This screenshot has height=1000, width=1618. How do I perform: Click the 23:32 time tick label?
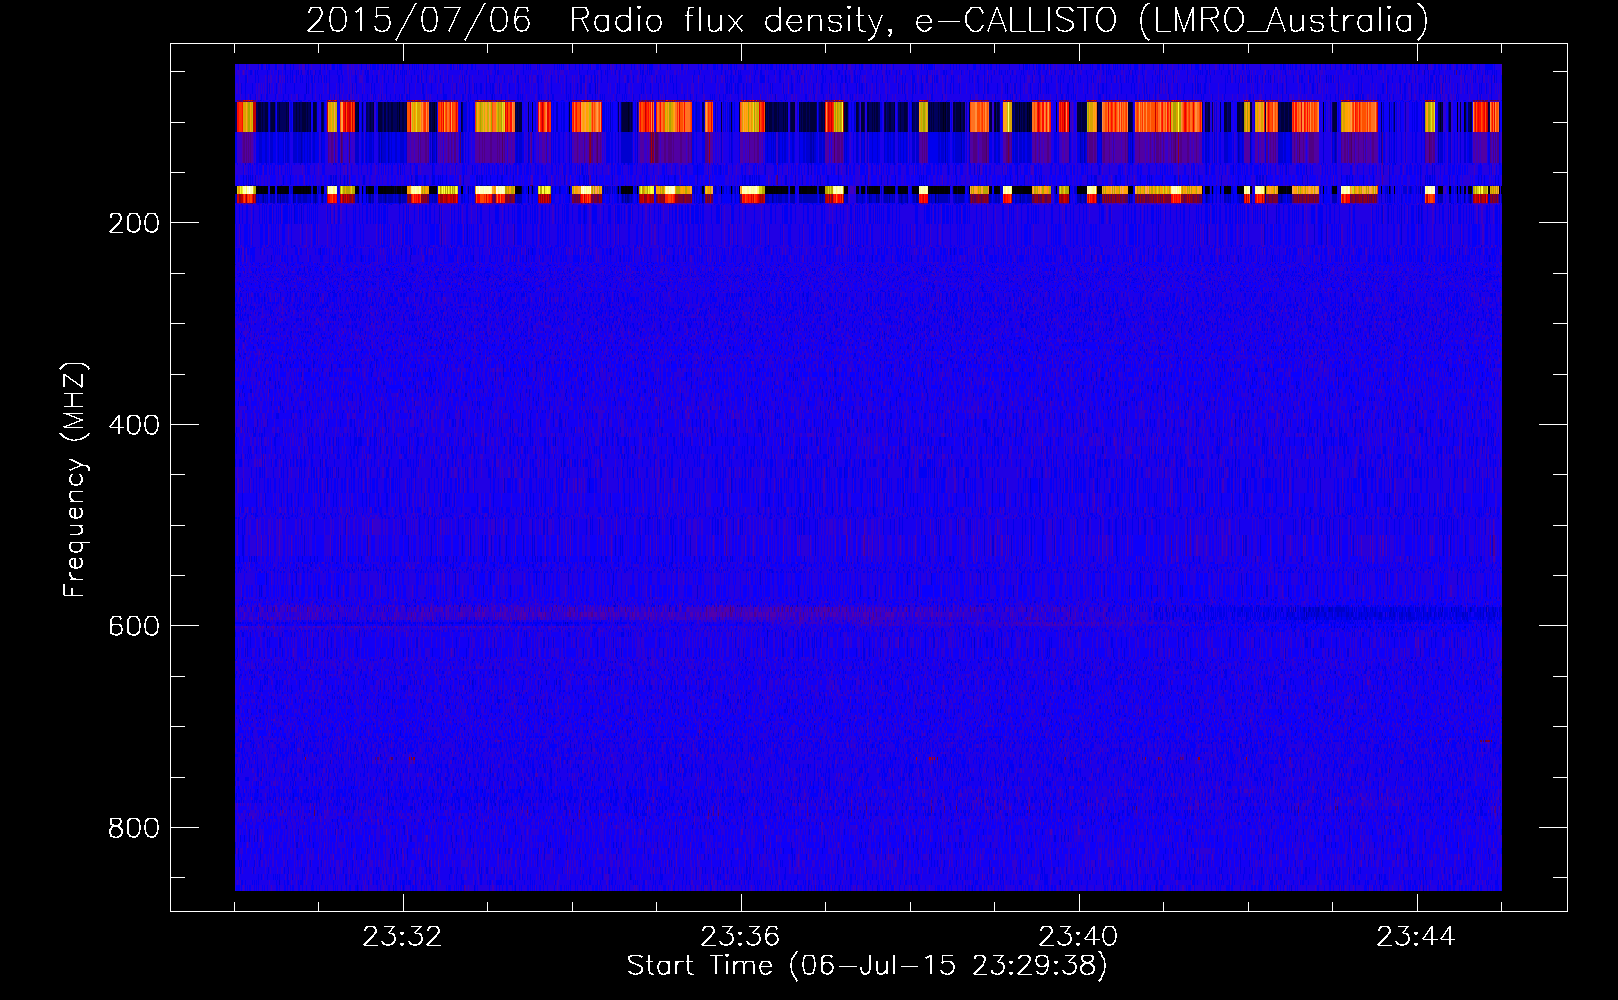pyautogui.click(x=402, y=937)
